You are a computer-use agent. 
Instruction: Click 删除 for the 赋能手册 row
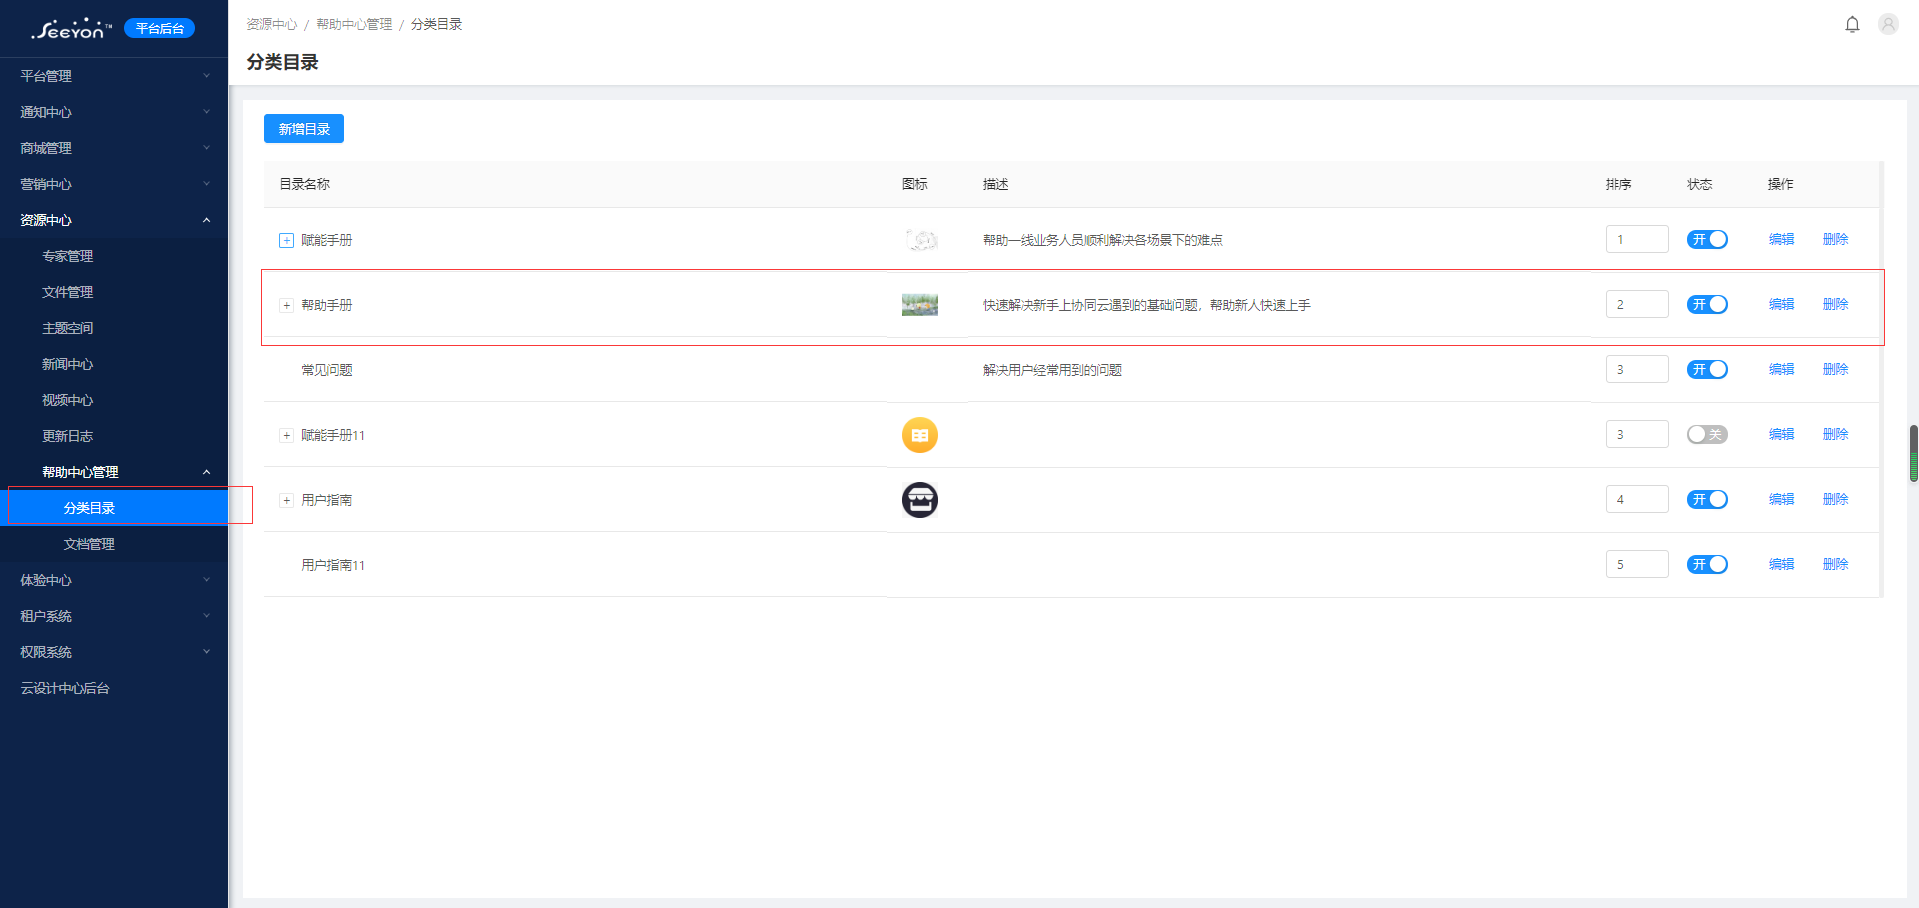1835,240
